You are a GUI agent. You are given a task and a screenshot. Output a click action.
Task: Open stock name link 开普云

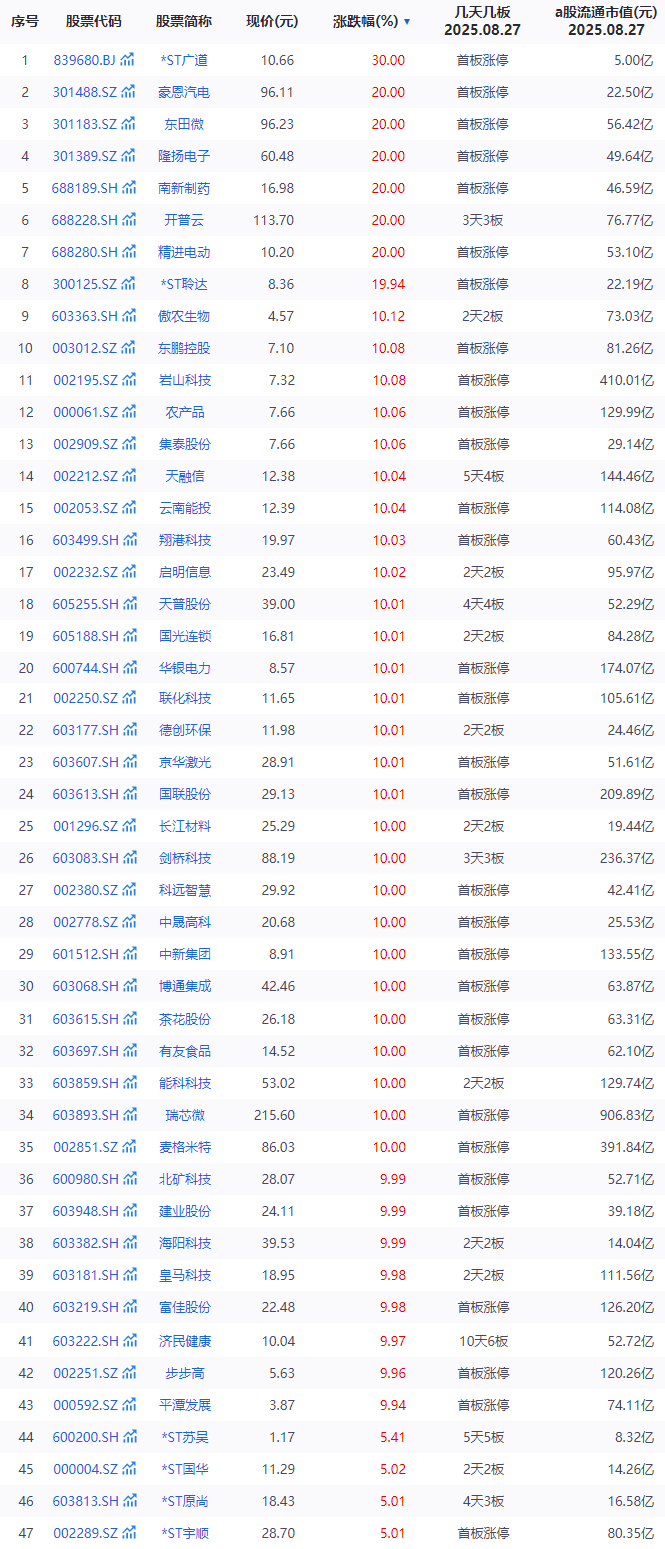click(x=184, y=220)
